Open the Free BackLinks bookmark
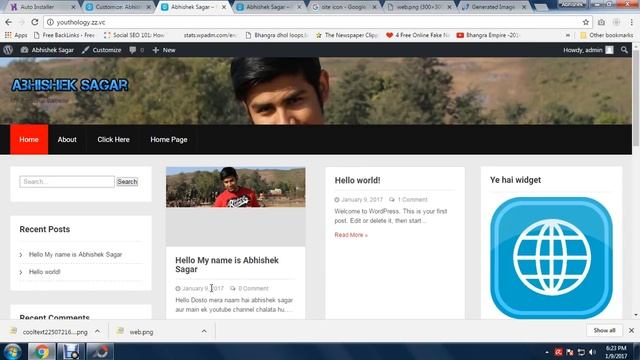 click(64, 35)
